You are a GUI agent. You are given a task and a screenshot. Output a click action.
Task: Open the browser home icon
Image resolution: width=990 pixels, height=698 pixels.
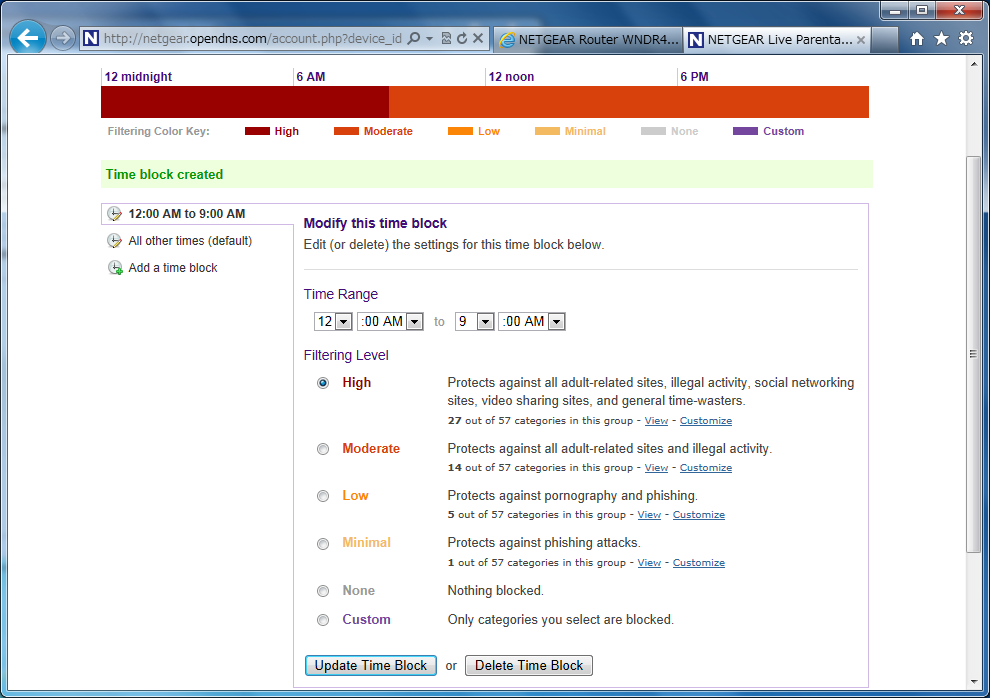pos(916,39)
